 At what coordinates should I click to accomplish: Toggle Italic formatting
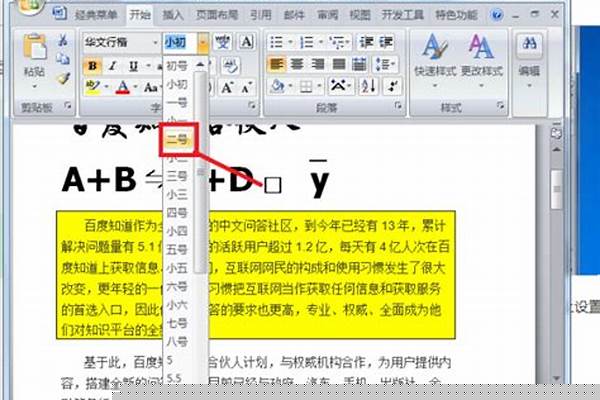click(x=112, y=66)
